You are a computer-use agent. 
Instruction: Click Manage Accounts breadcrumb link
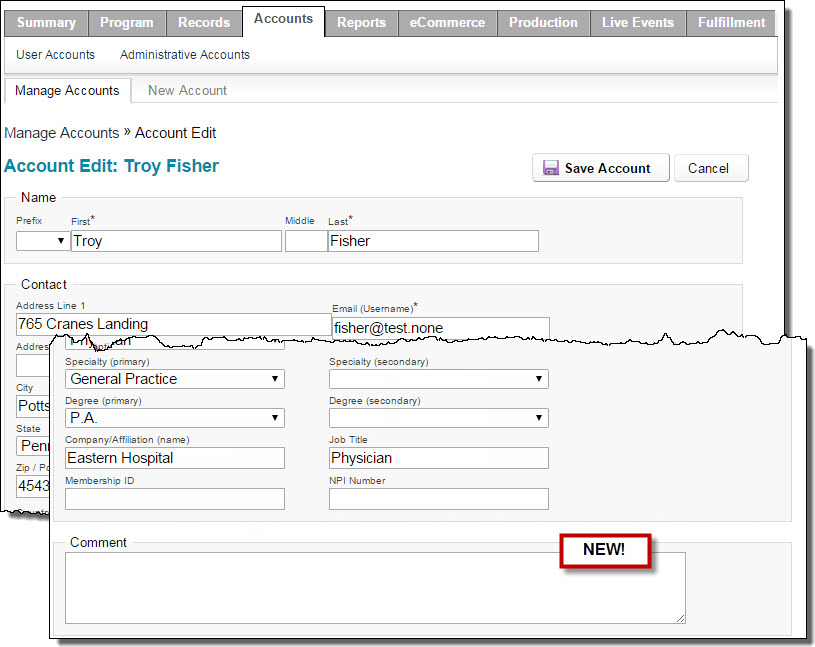[62, 133]
